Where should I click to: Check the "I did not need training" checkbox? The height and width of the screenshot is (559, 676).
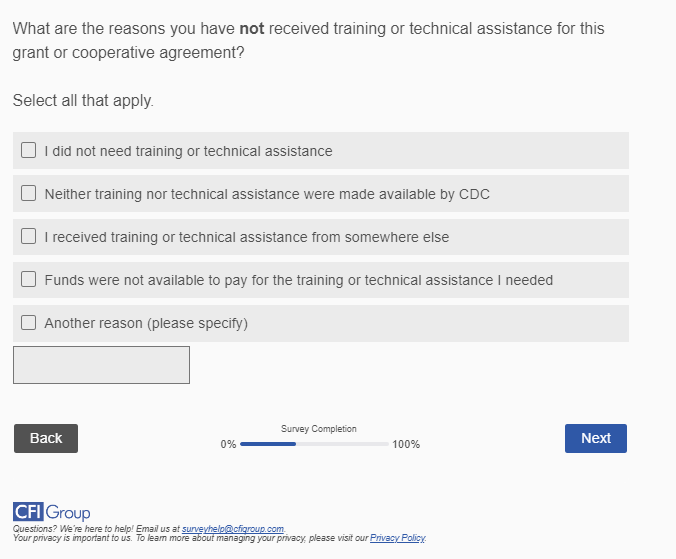click(29, 151)
